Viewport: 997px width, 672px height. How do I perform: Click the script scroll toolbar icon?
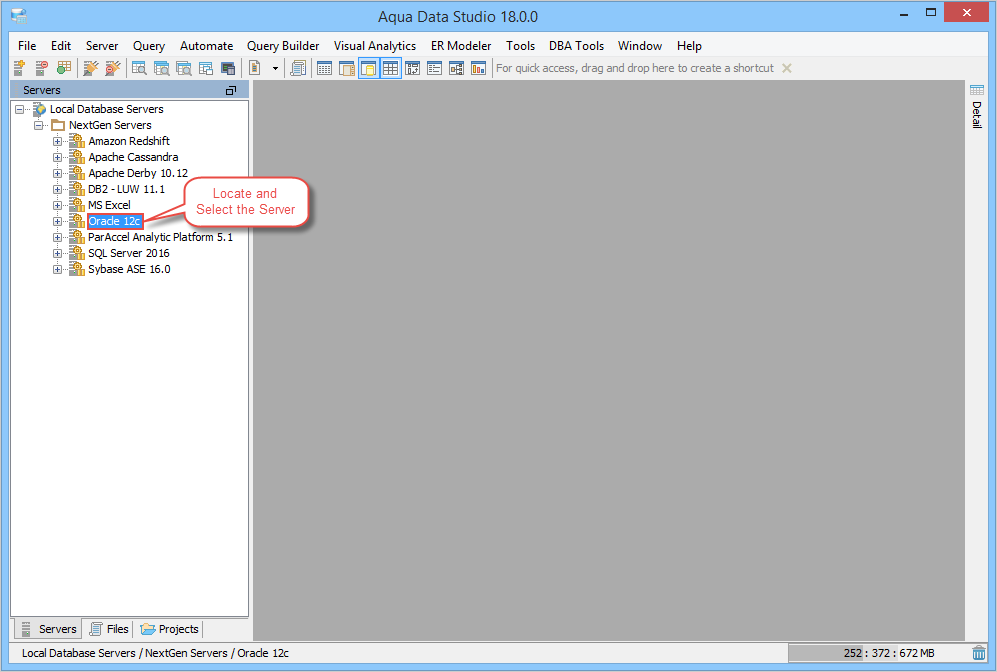298,68
